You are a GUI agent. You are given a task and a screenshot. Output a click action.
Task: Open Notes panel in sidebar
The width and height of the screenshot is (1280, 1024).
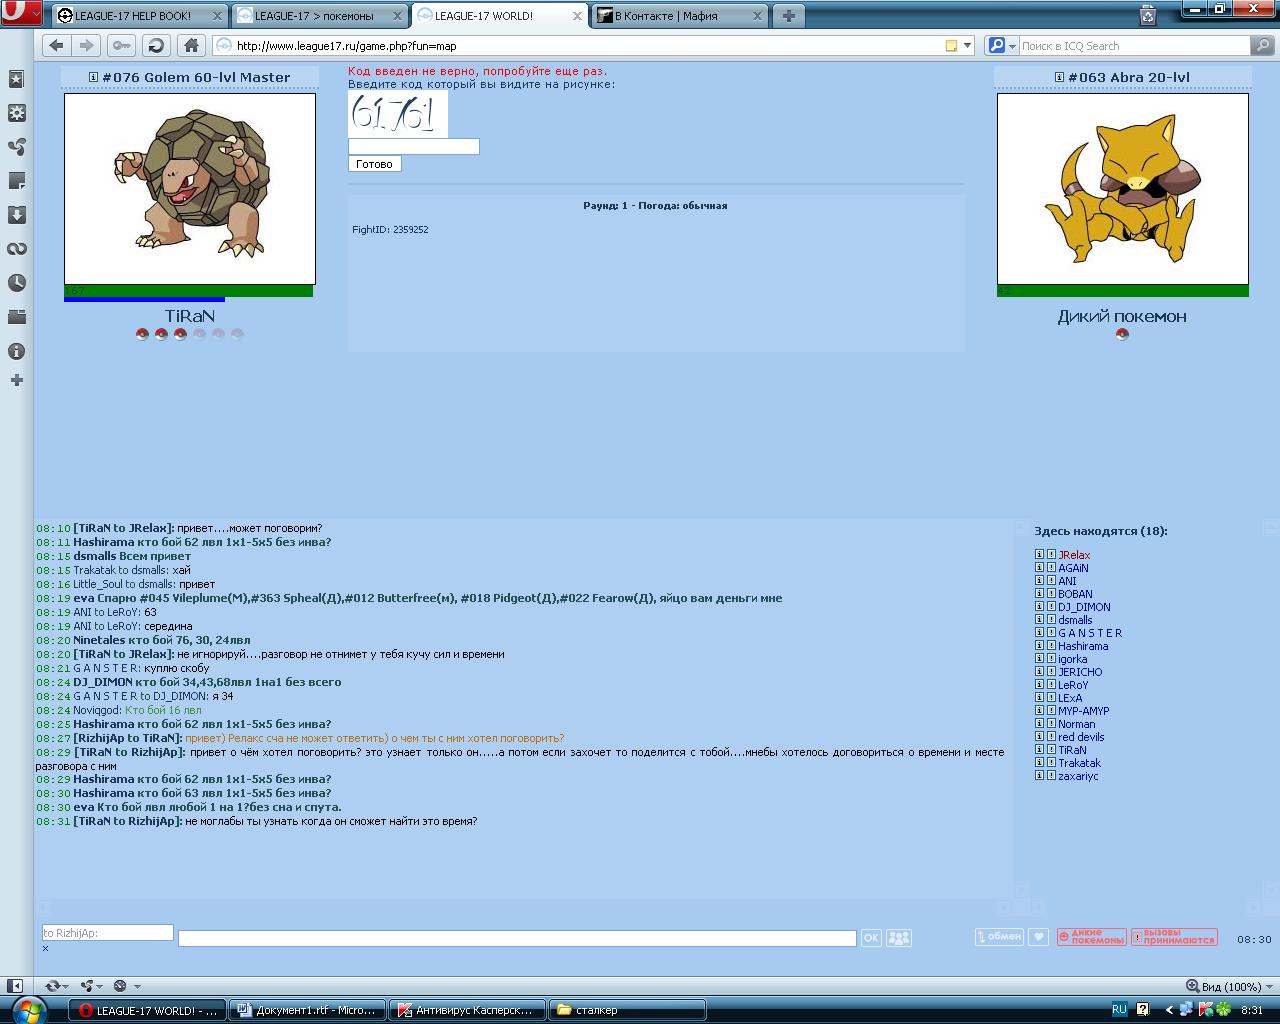pos(16,181)
